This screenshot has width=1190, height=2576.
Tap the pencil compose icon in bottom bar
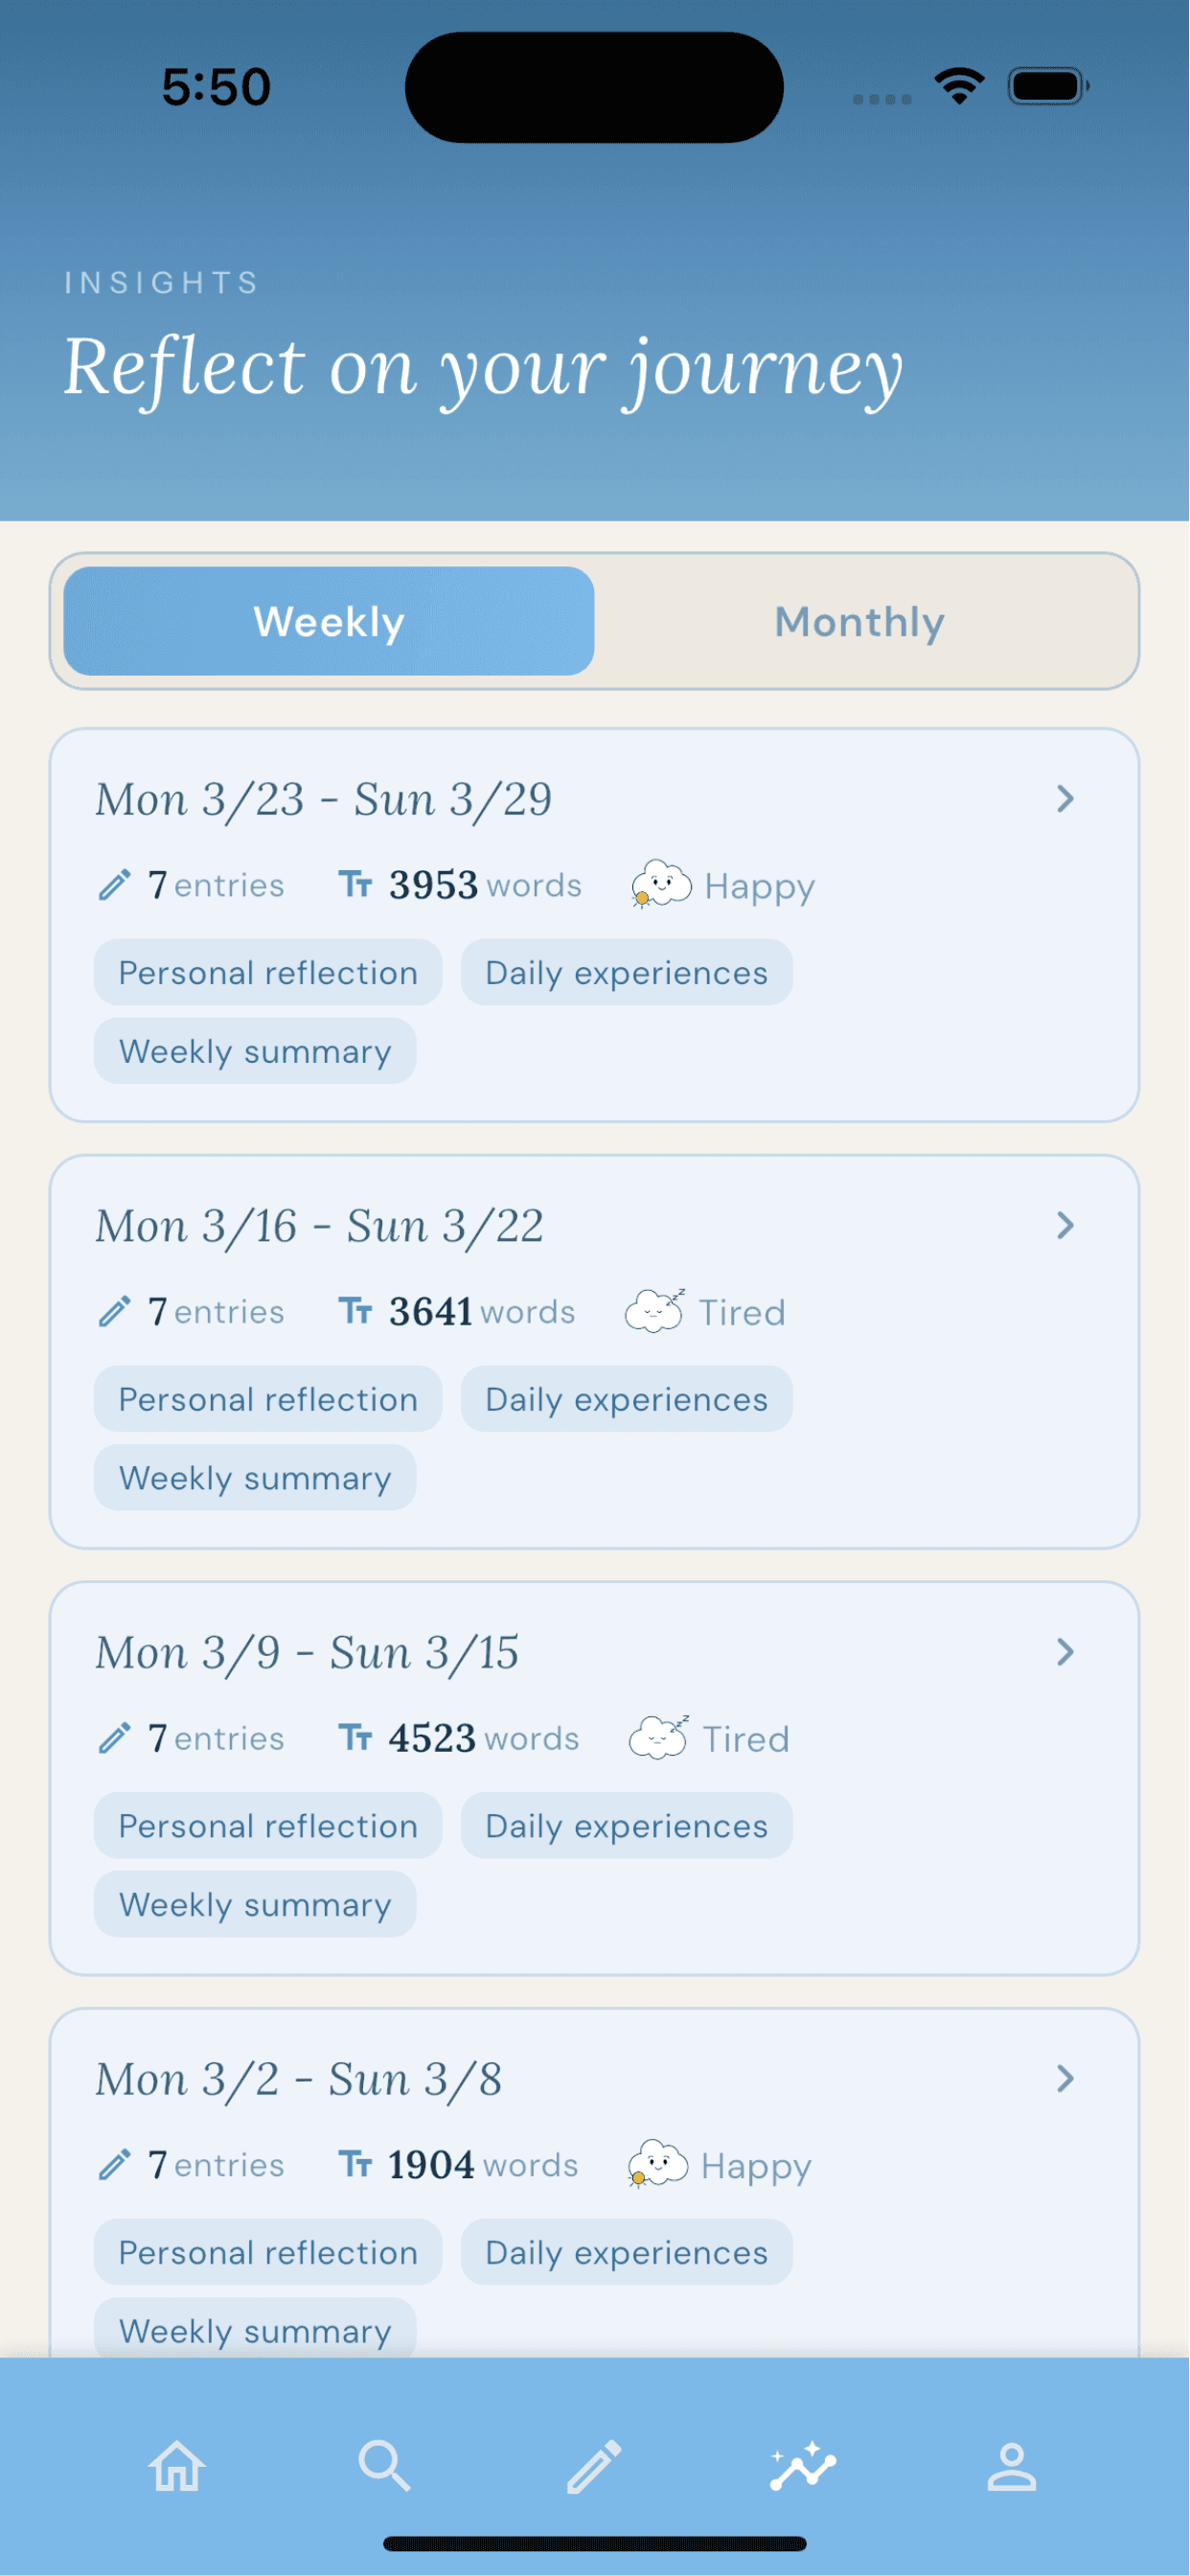coord(594,2467)
